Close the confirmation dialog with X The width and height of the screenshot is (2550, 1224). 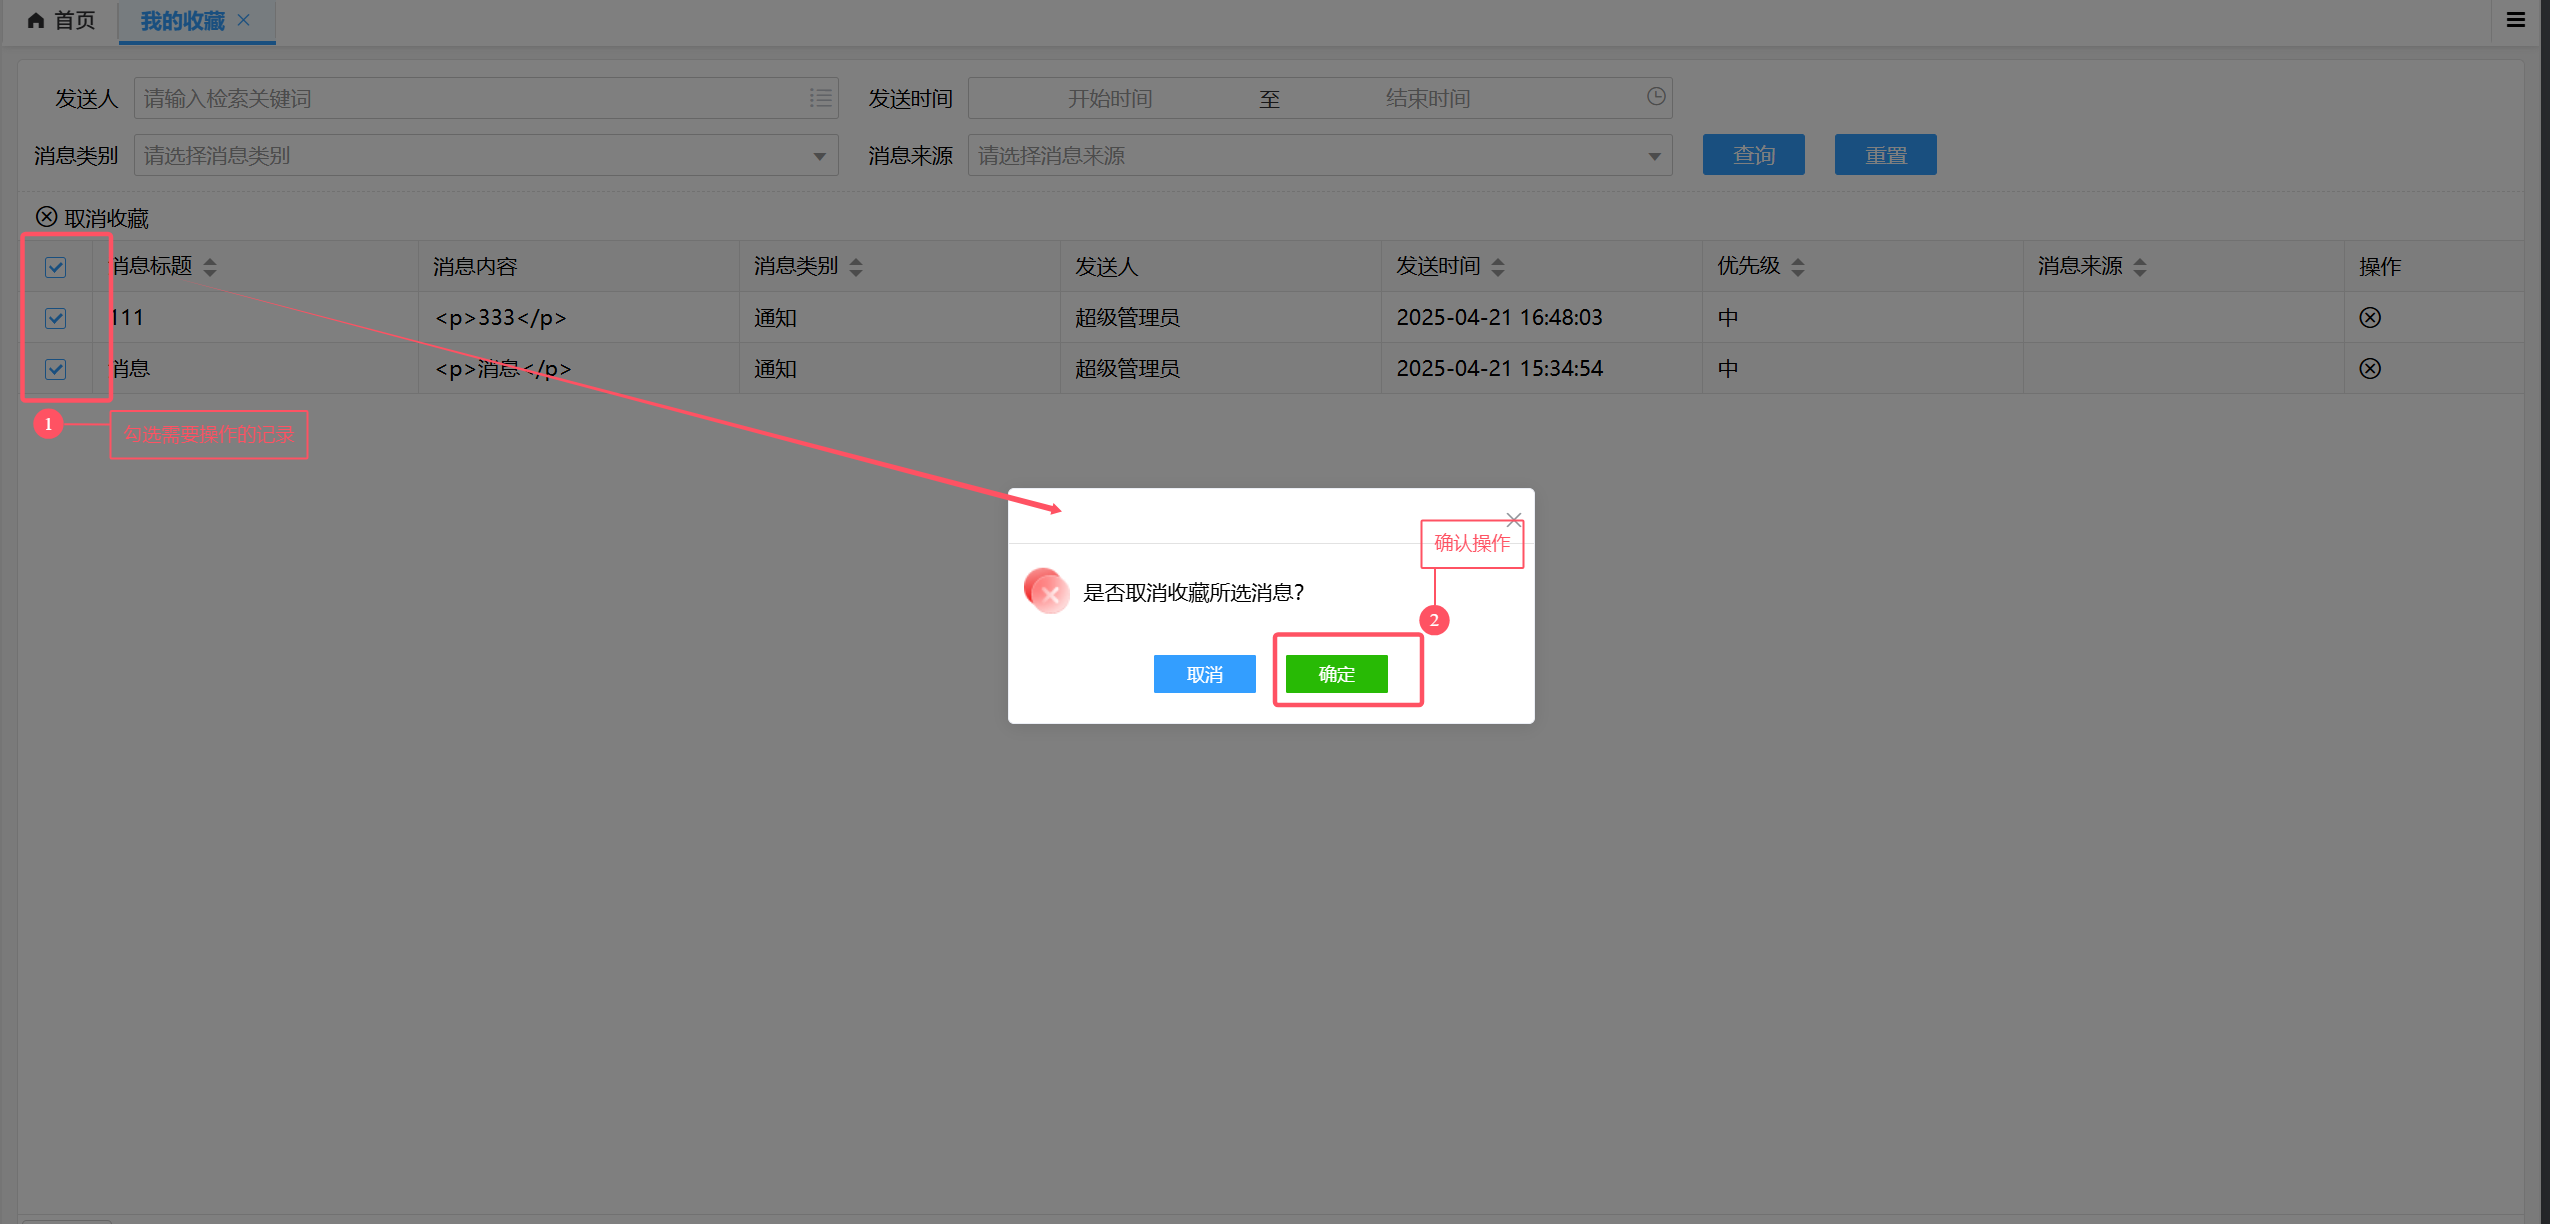1513,519
